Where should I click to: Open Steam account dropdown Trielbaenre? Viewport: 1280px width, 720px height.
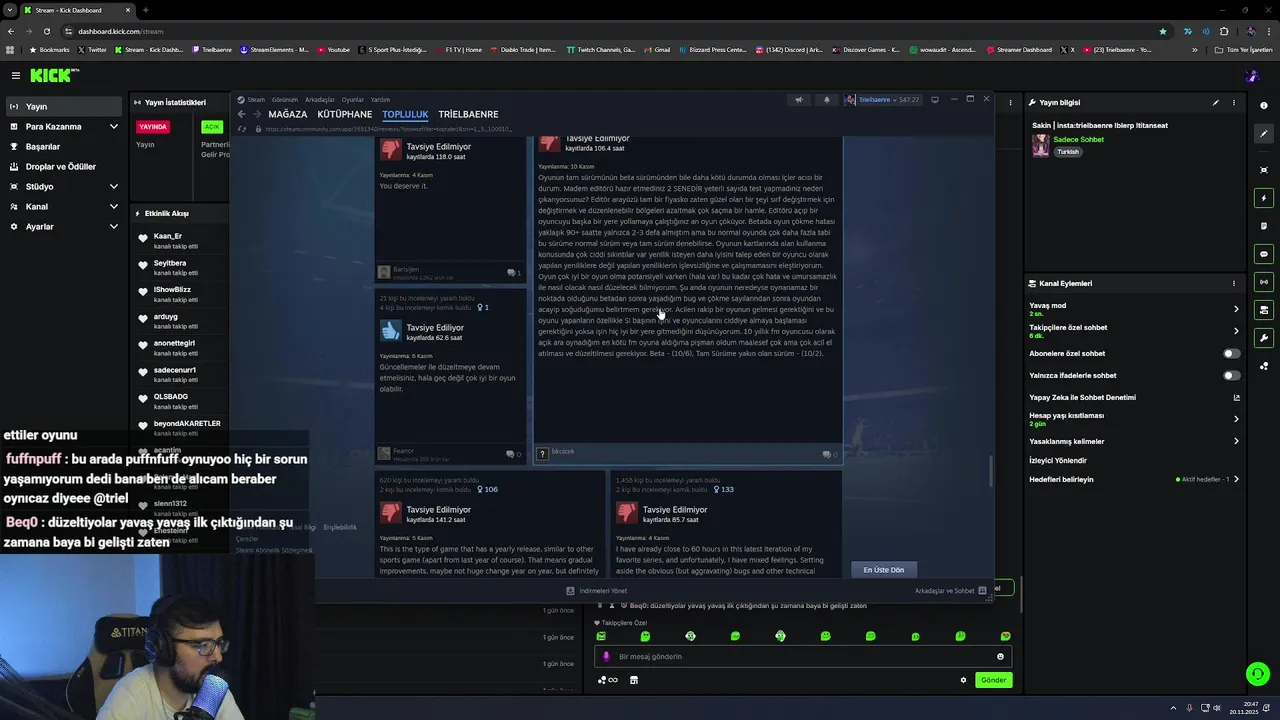(883, 100)
